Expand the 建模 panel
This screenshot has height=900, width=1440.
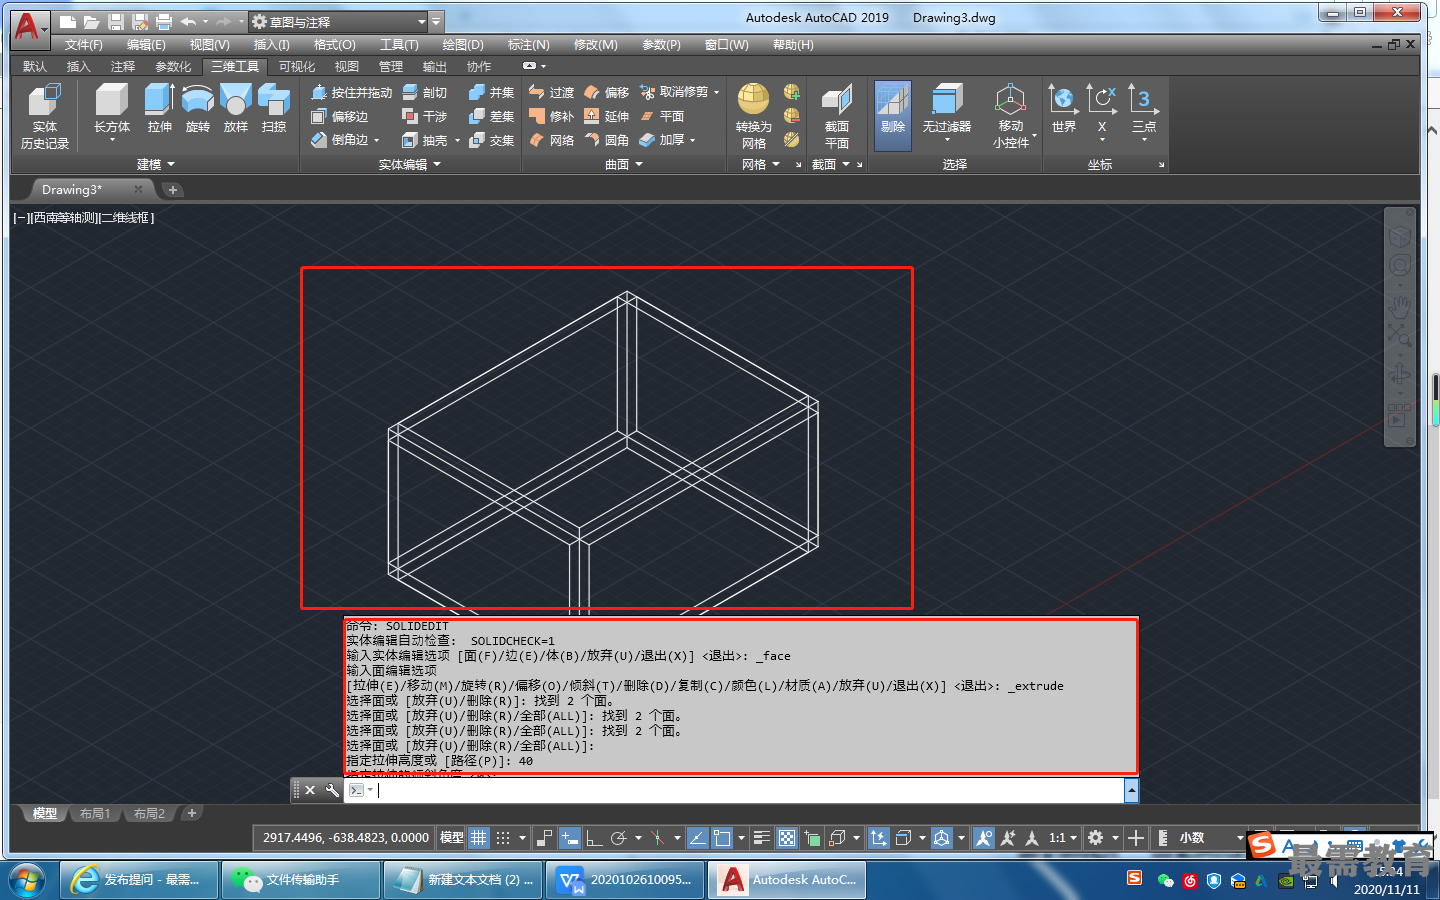pyautogui.click(x=155, y=164)
